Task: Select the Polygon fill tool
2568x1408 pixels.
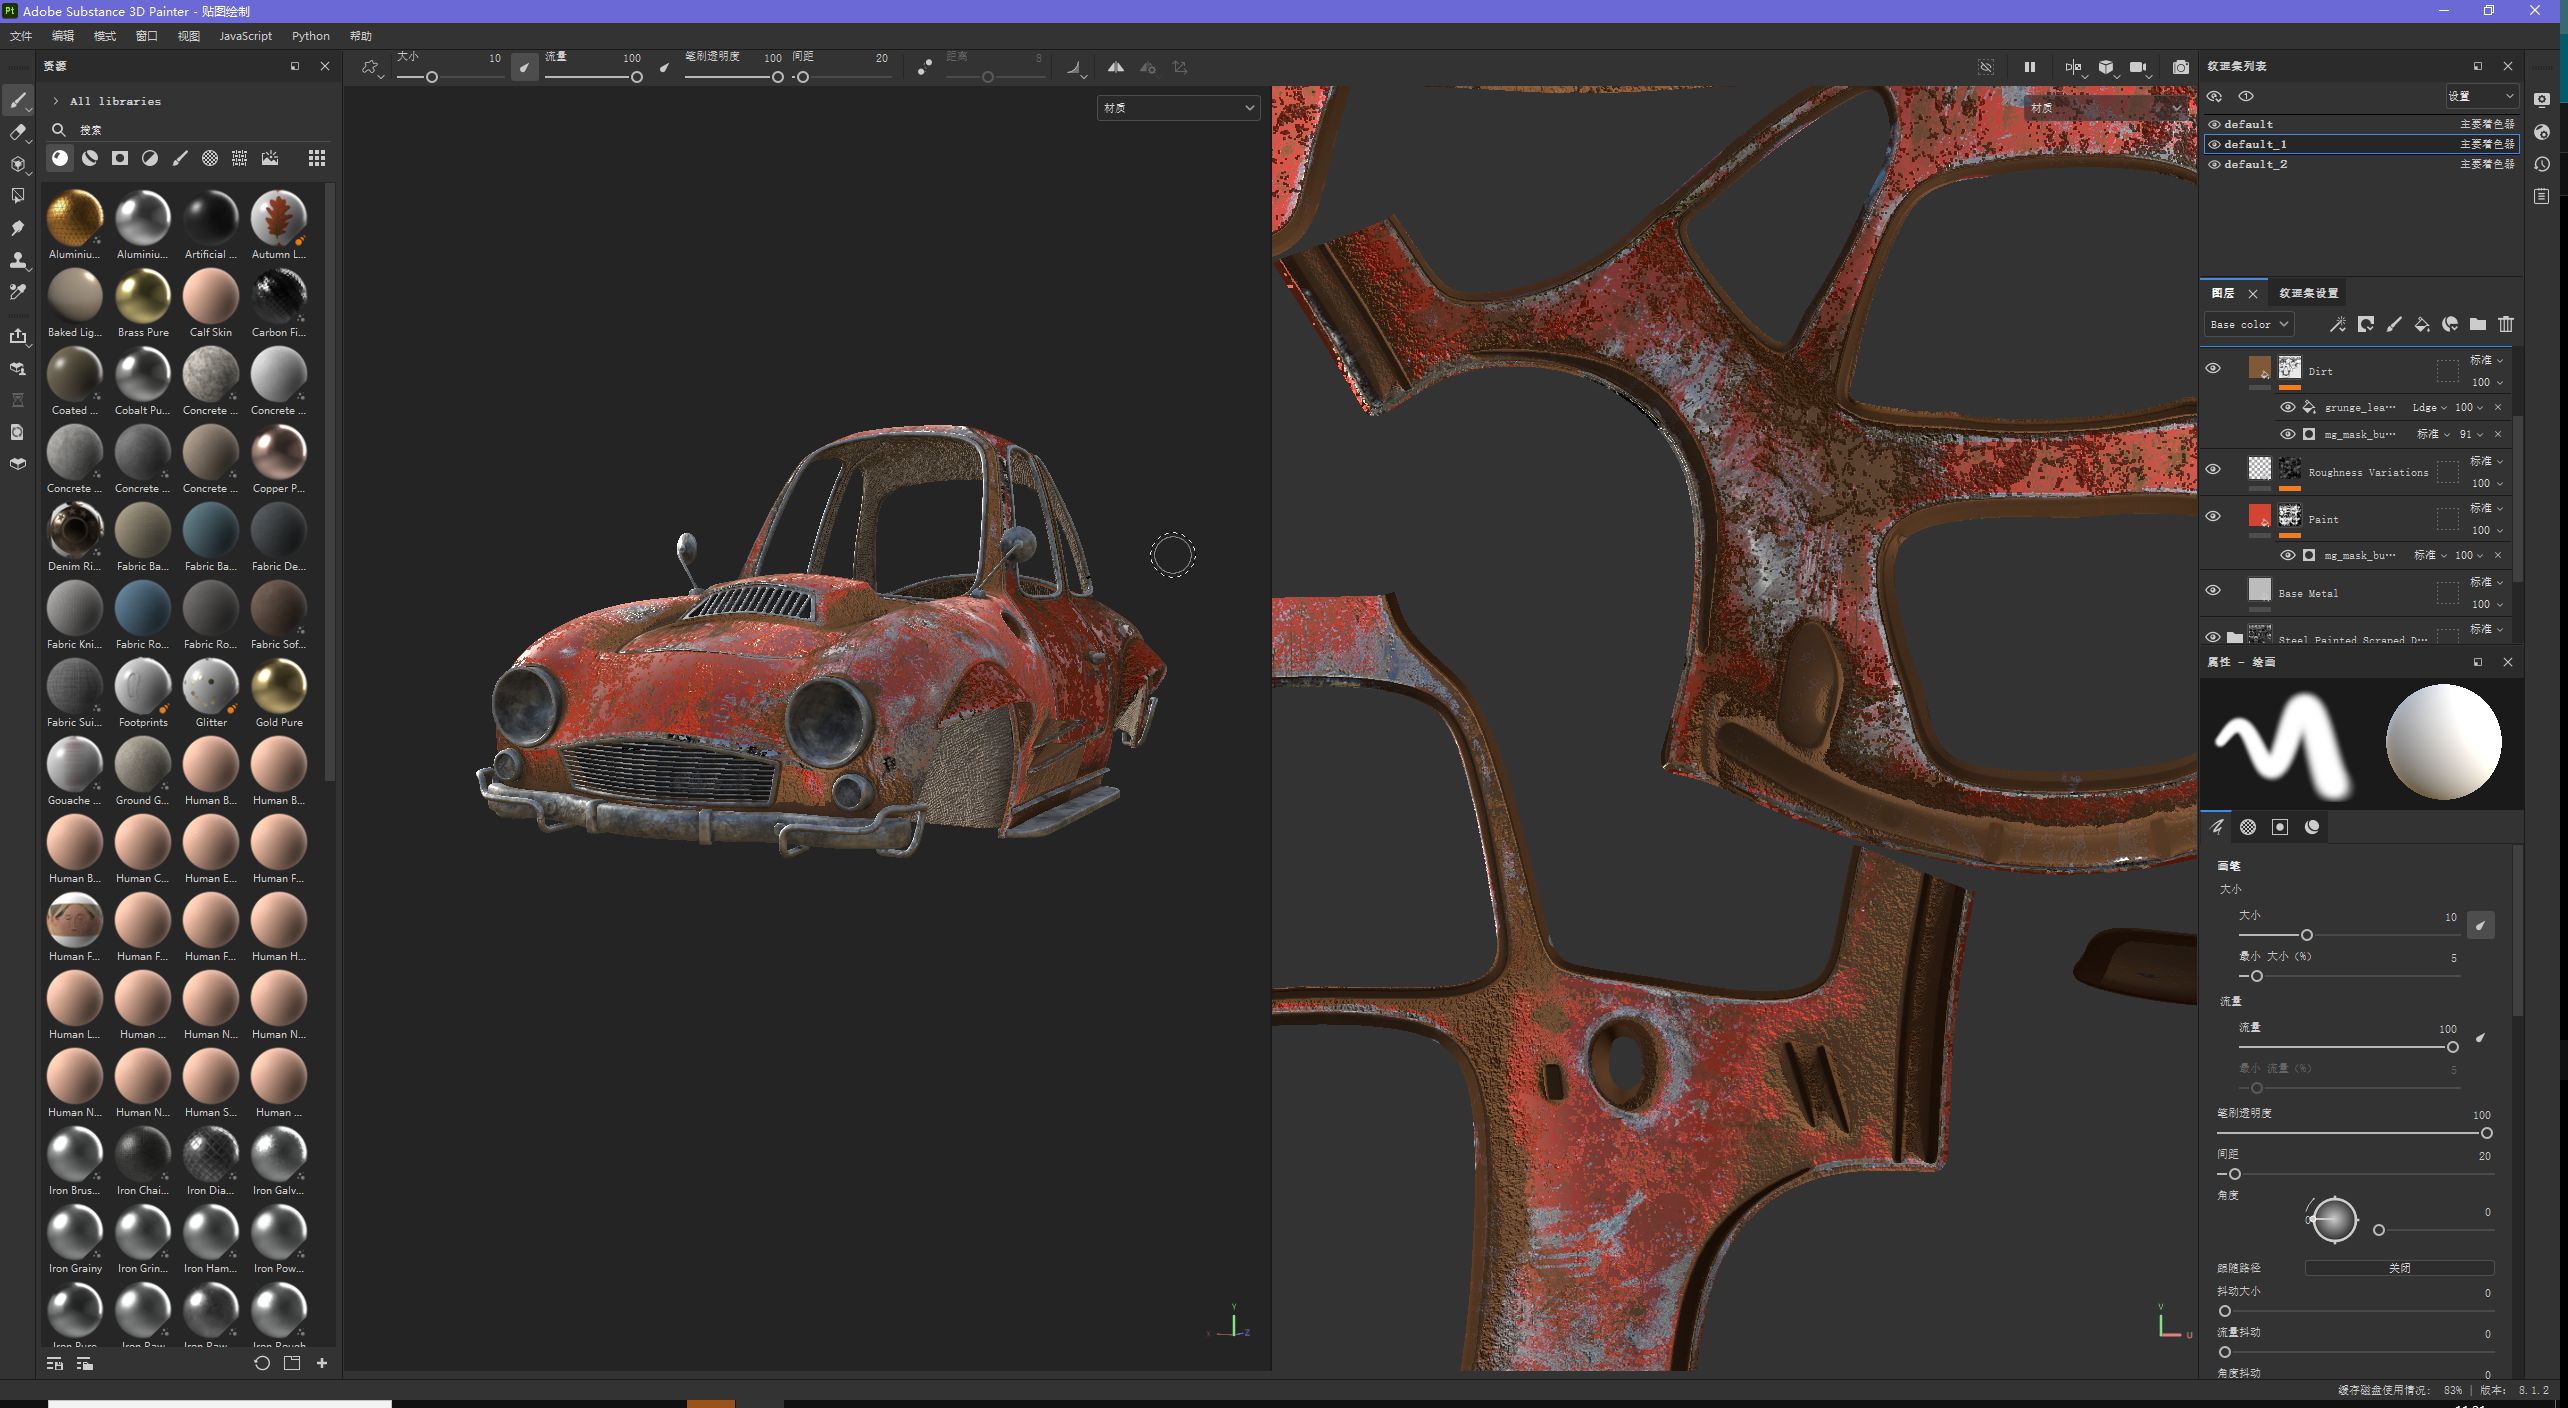Action: coord(17,196)
